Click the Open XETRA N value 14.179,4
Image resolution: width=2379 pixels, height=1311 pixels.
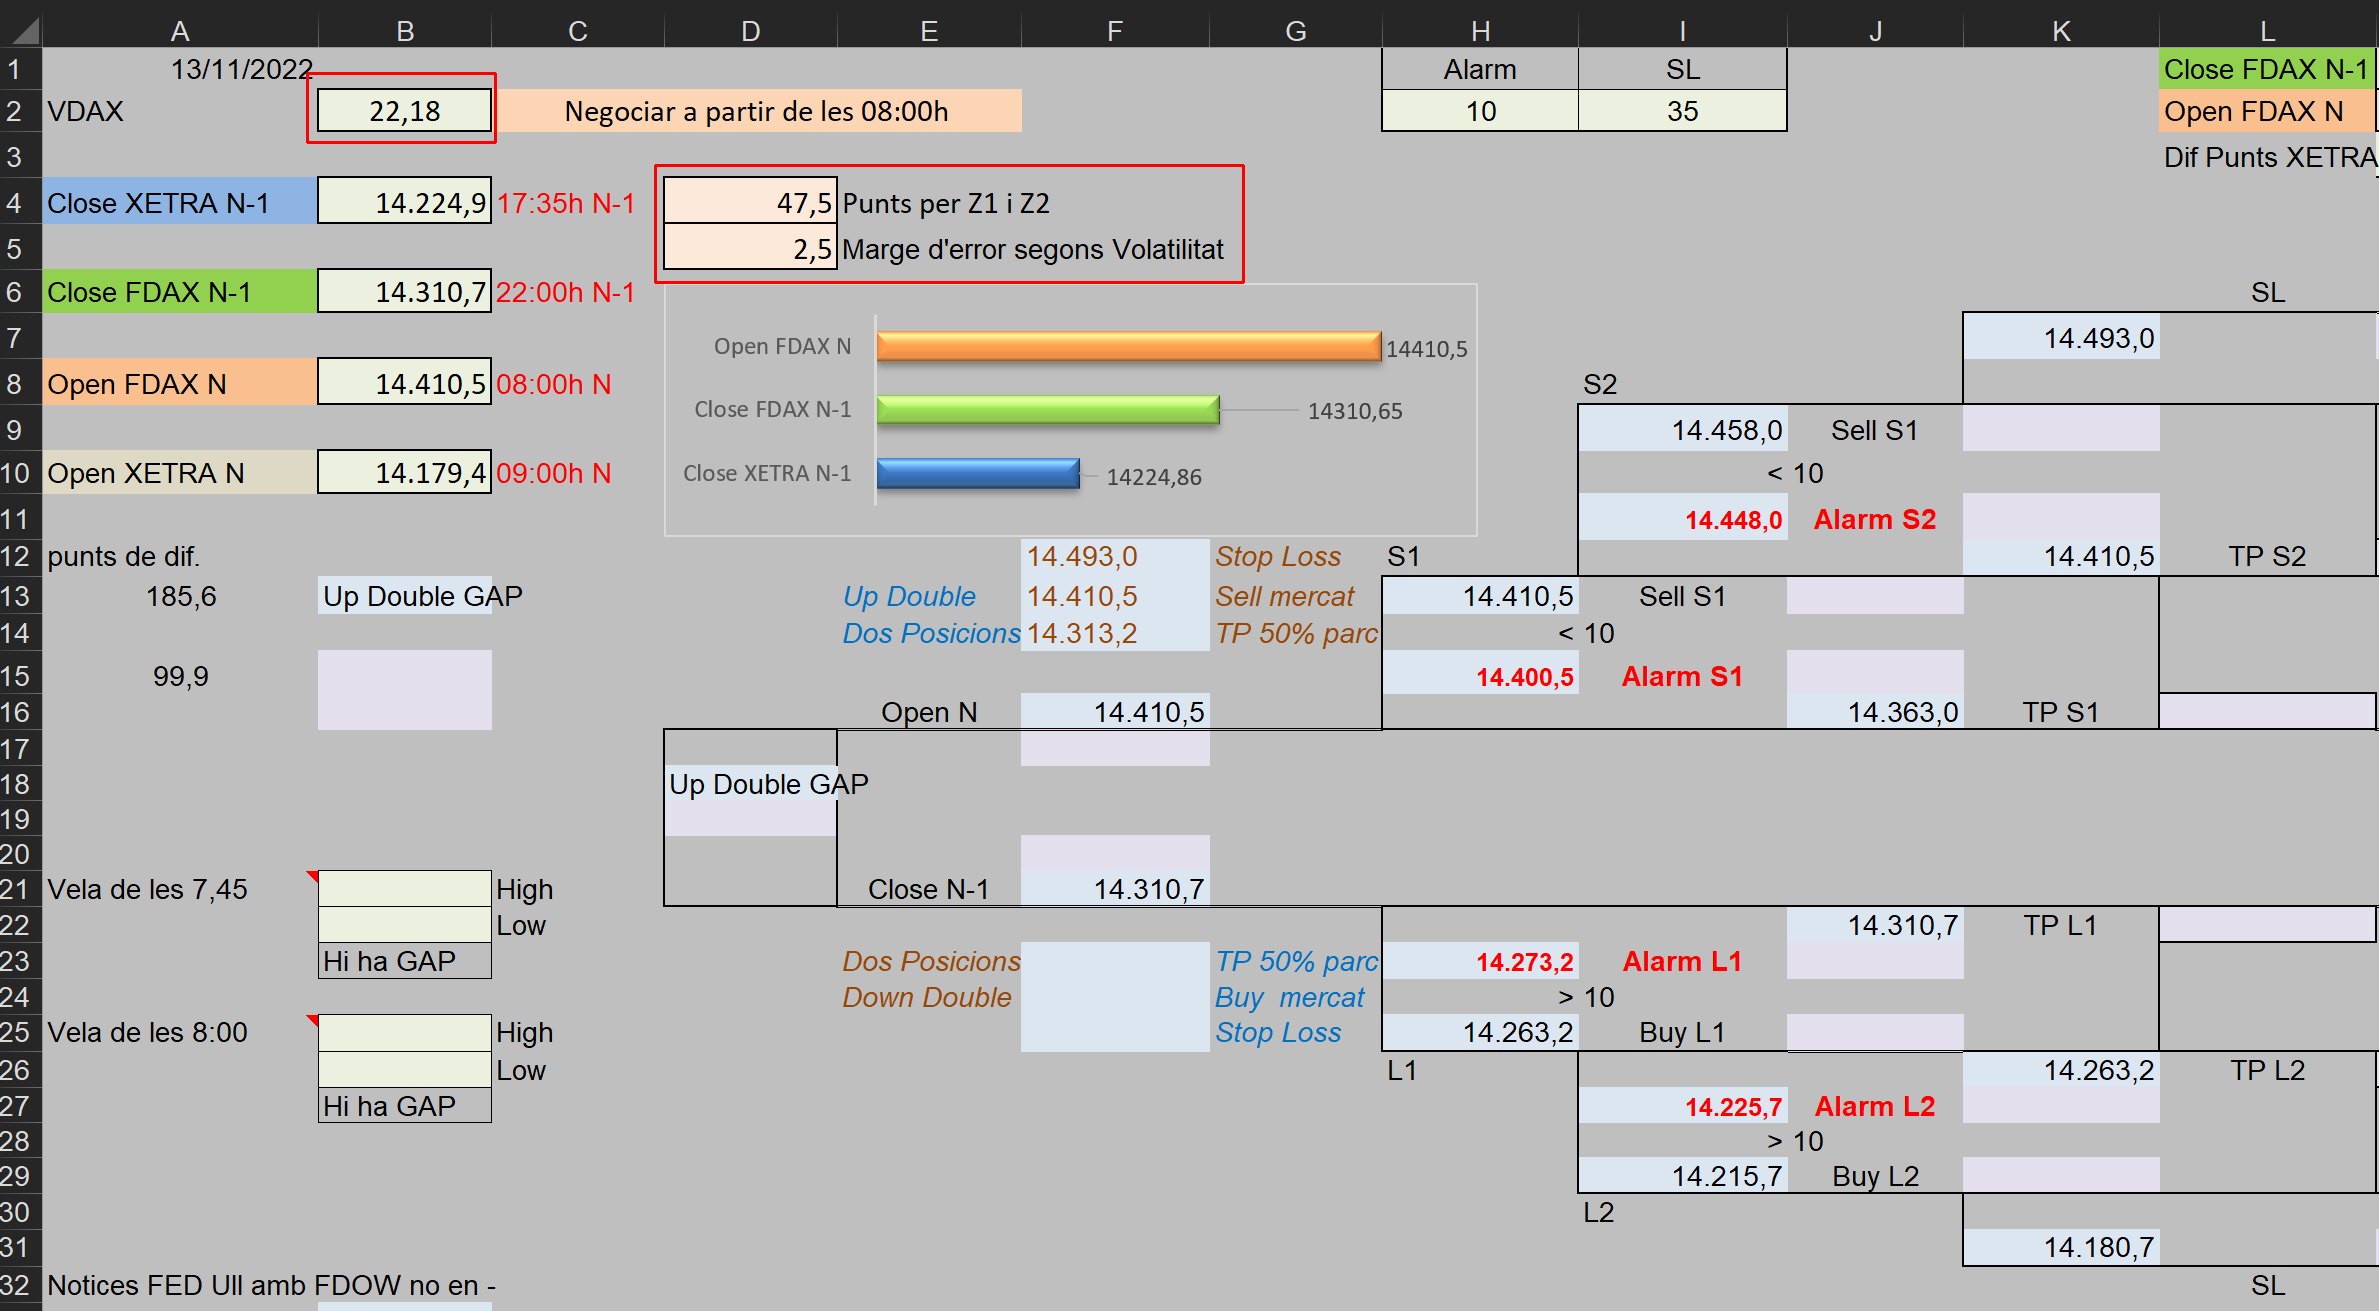tap(404, 473)
